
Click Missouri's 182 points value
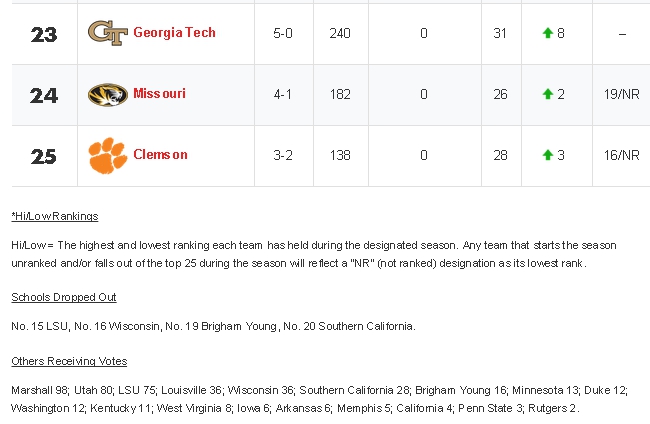point(340,94)
